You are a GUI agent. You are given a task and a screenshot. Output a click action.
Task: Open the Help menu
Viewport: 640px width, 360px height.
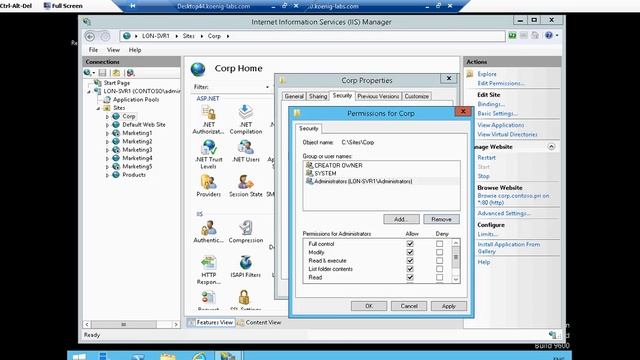135,50
